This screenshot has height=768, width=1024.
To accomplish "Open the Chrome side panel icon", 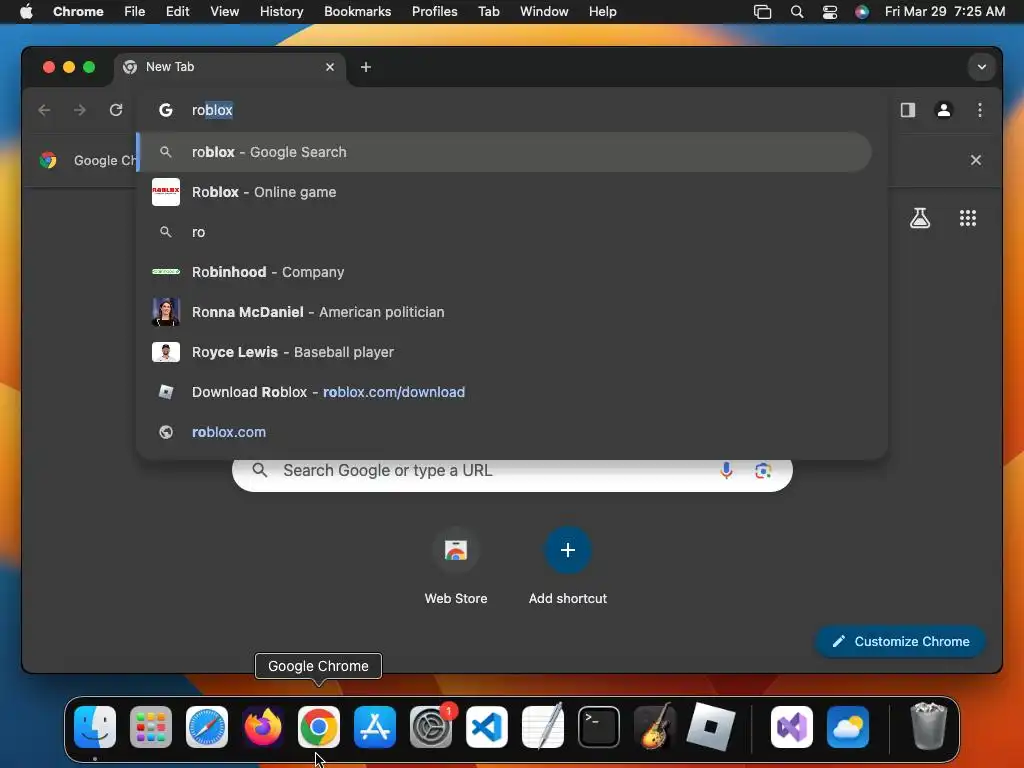I will point(908,110).
